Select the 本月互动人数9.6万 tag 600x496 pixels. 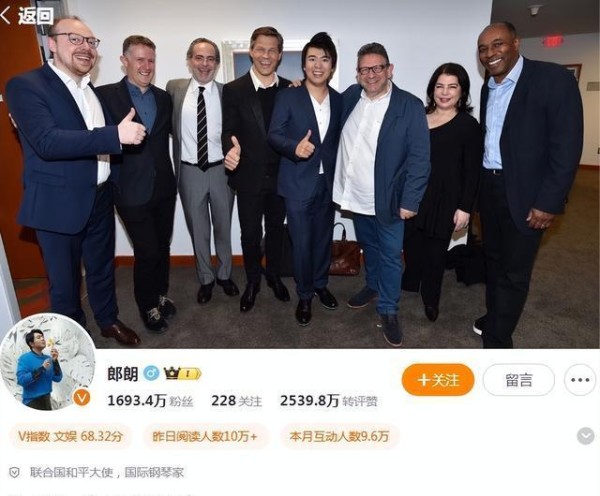[x=339, y=436]
